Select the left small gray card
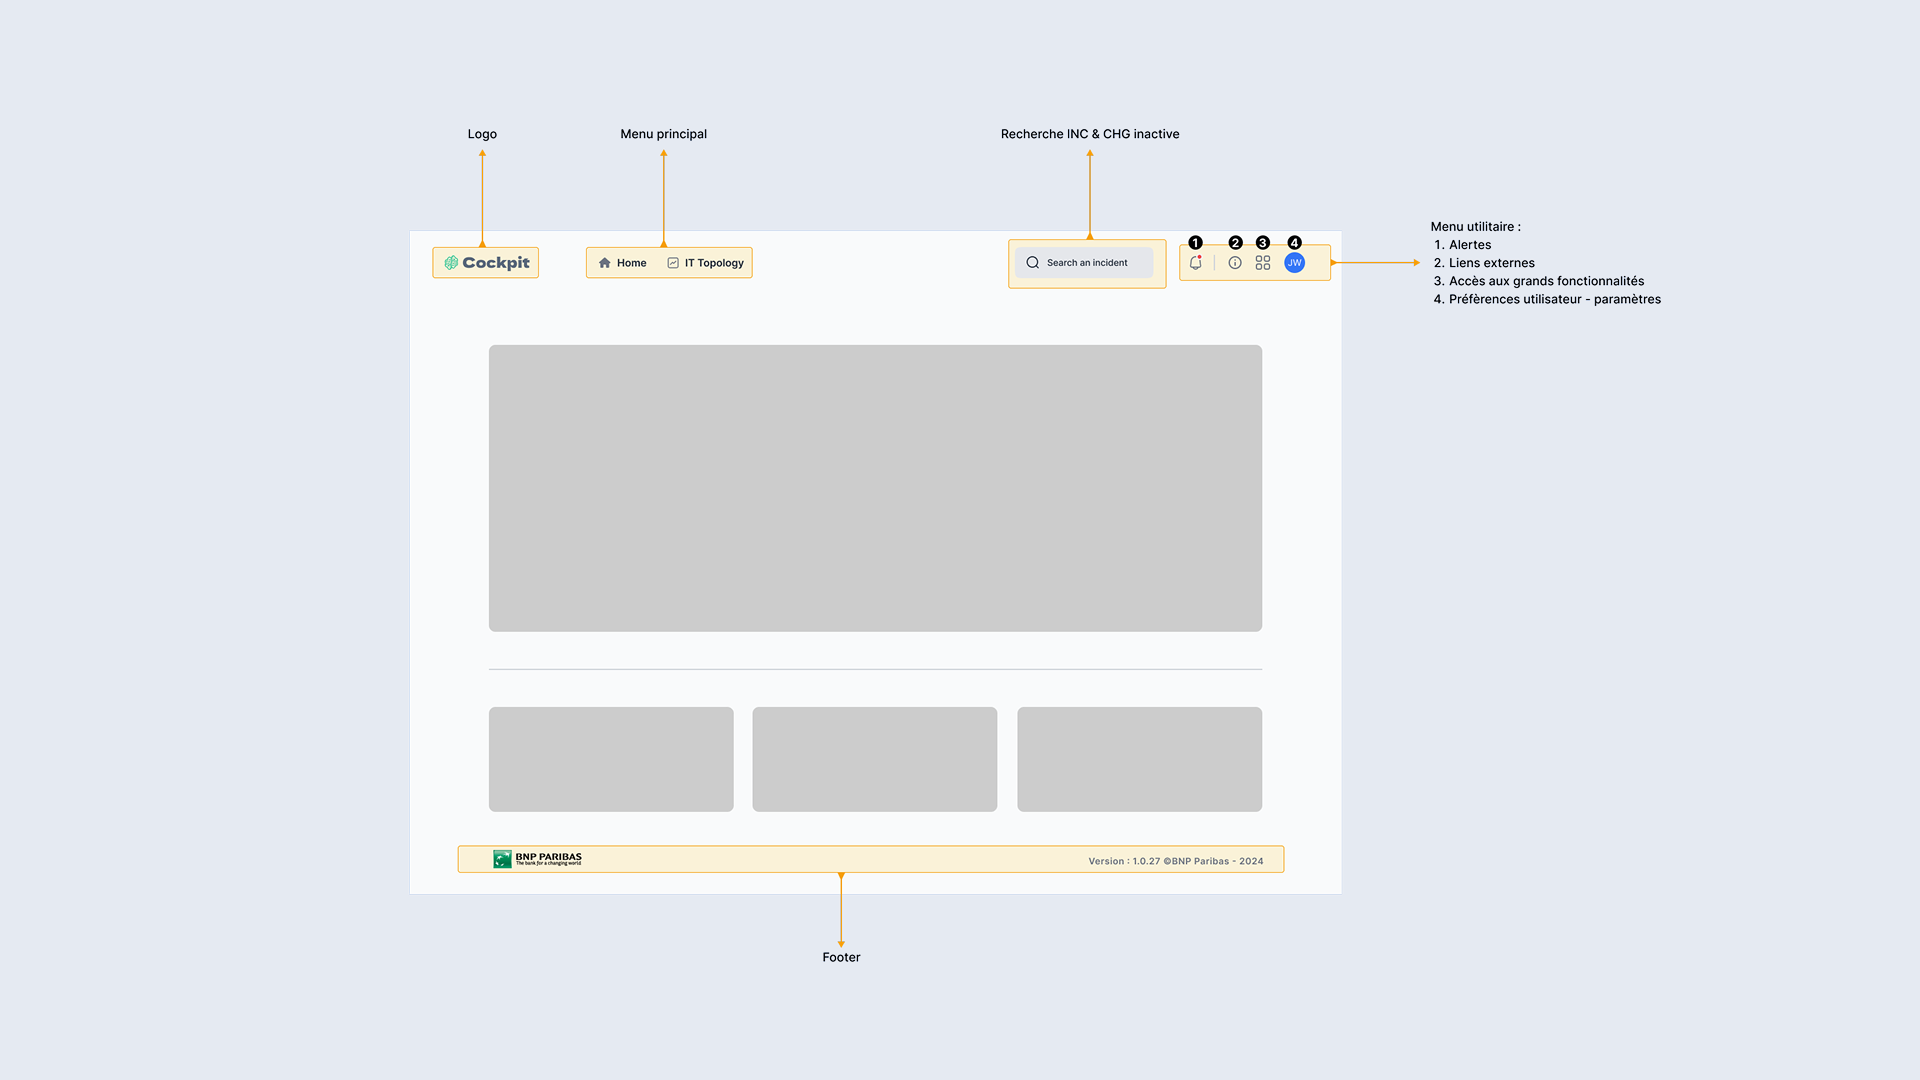Image resolution: width=1920 pixels, height=1080 pixels. point(611,759)
